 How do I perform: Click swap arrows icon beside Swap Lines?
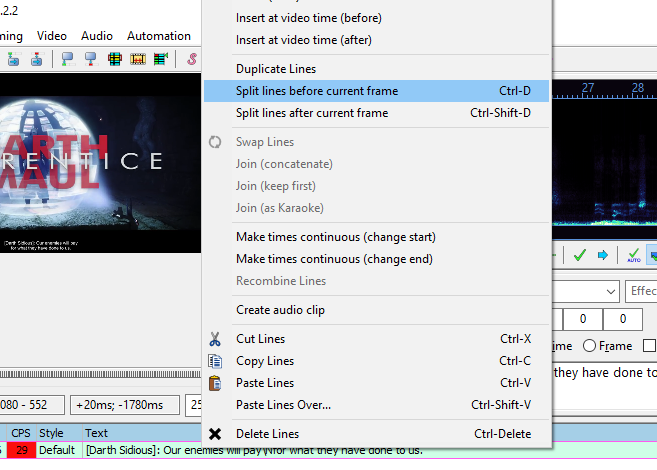(215, 142)
